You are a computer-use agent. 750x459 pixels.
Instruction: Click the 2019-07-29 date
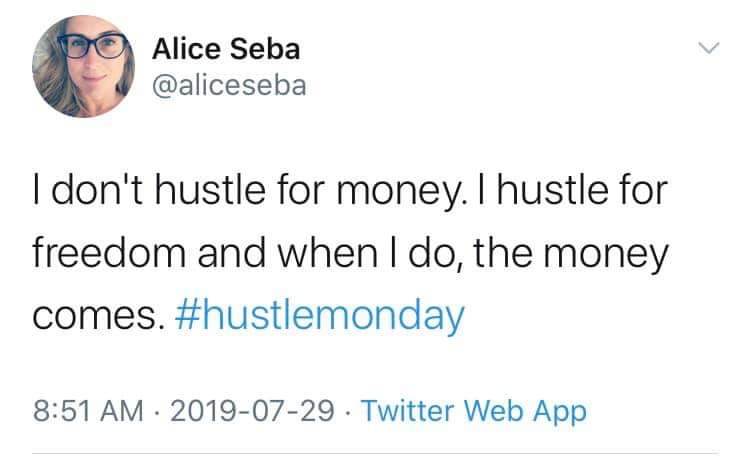252,411
